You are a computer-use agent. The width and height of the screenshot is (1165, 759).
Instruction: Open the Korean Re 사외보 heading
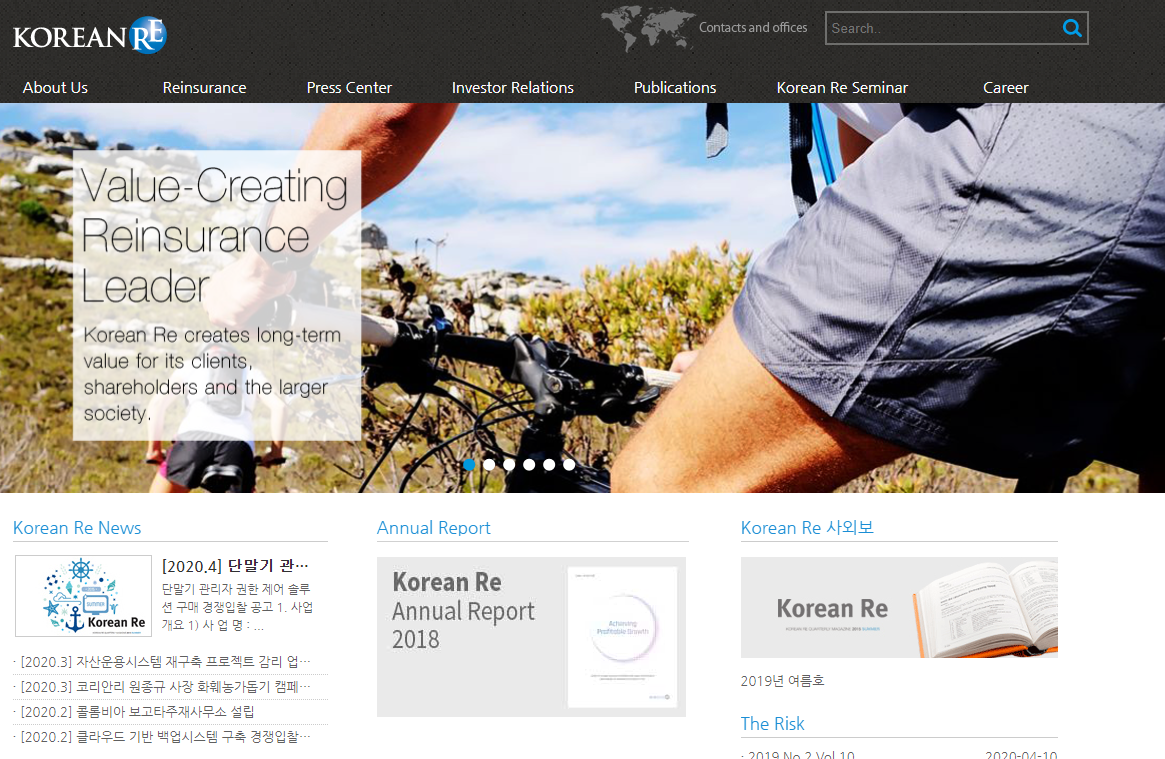(807, 528)
